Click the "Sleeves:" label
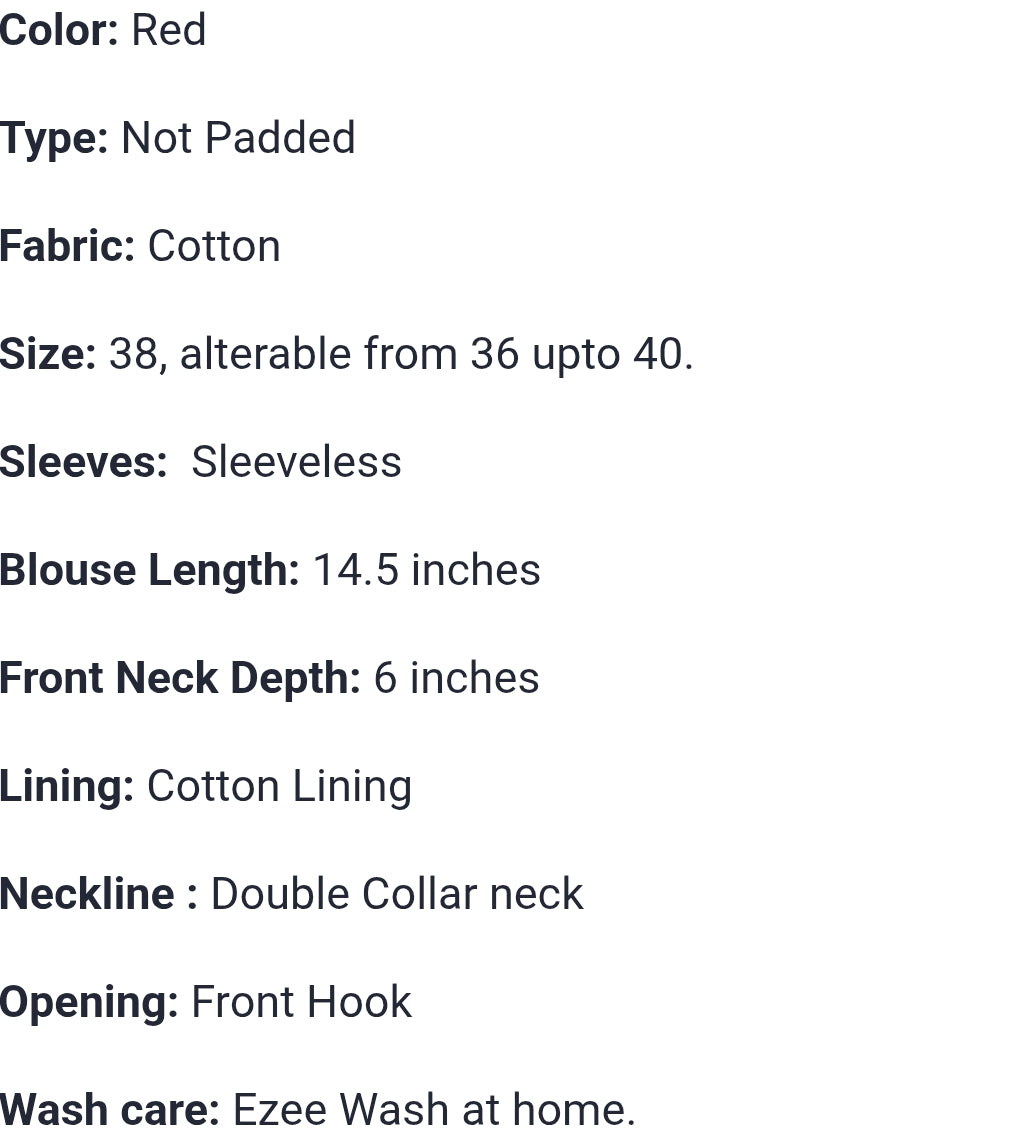The height and width of the screenshot is (1148, 1027). (84, 462)
